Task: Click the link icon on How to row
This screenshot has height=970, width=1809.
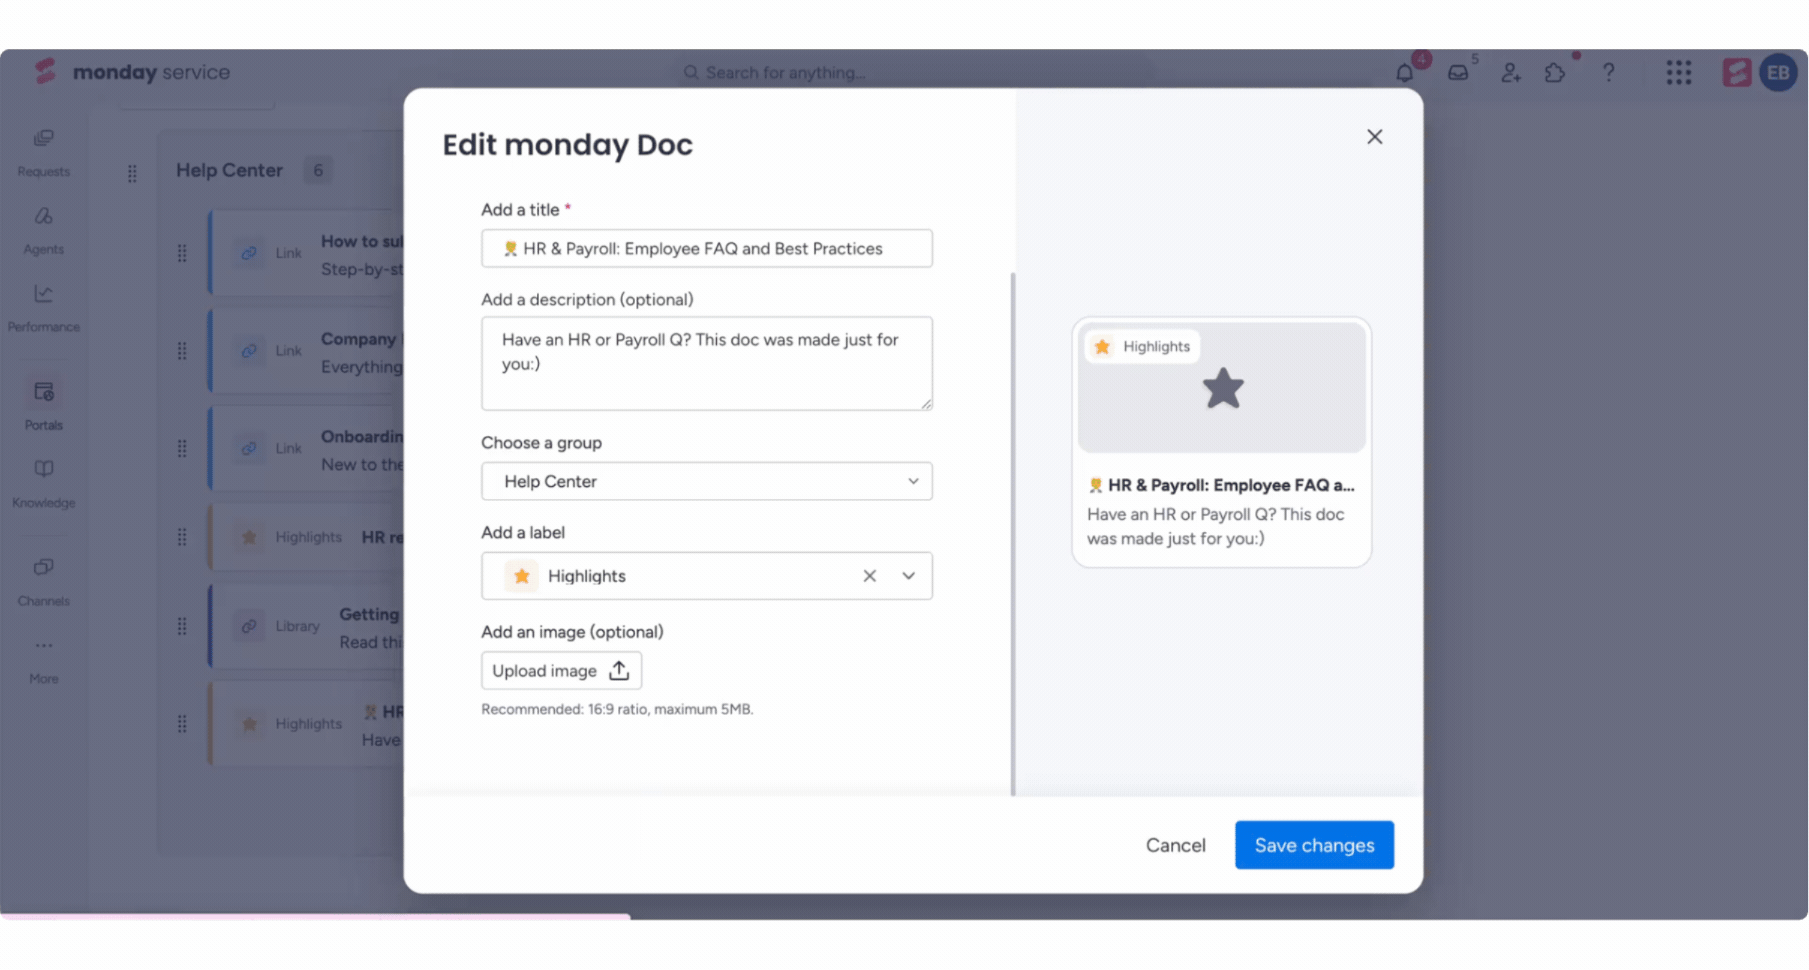Action: click(x=249, y=253)
